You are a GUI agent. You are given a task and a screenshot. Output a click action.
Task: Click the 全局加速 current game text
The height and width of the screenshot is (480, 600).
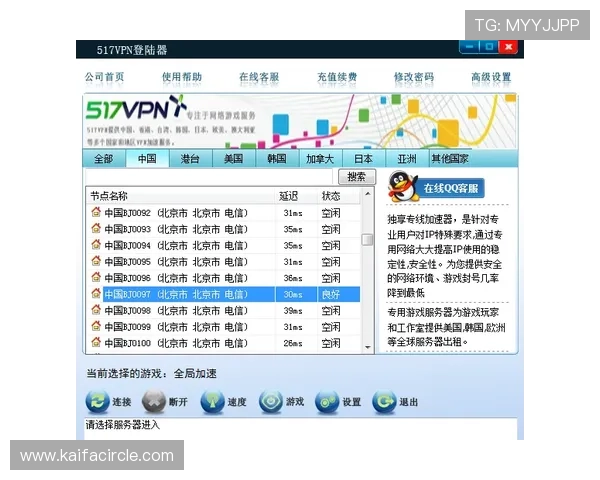[x=195, y=373]
